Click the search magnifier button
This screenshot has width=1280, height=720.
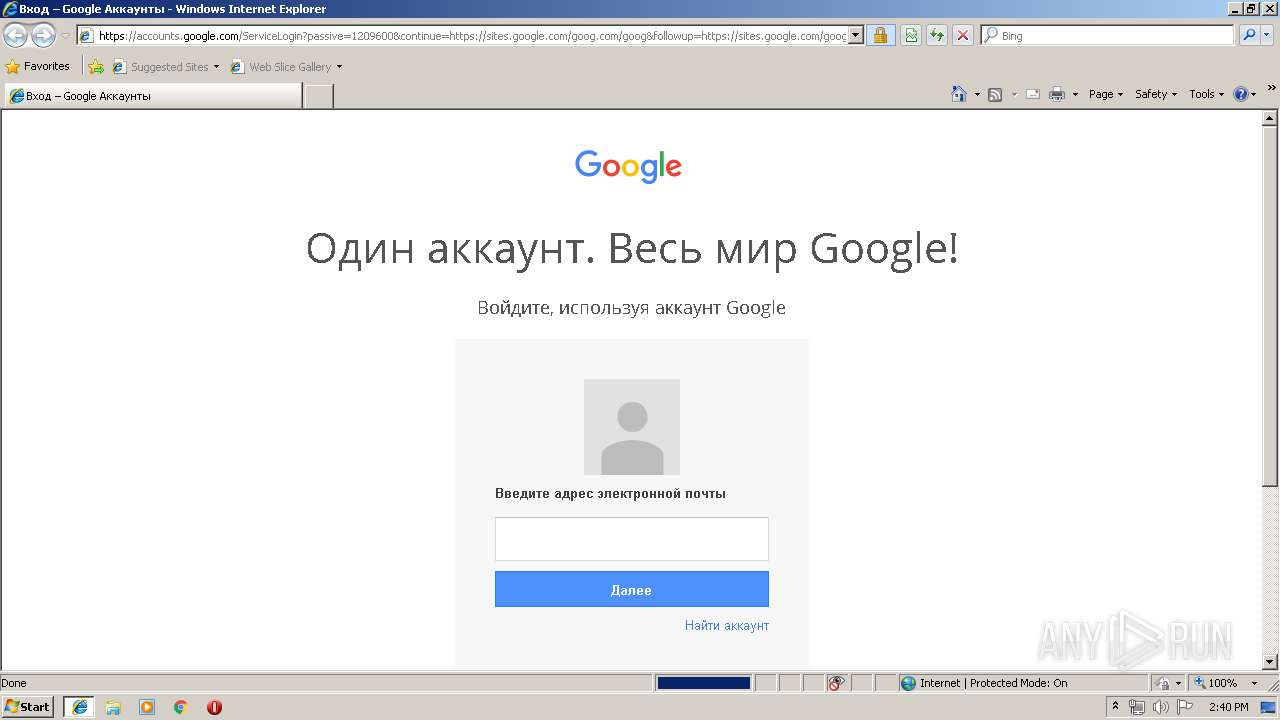tap(1249, 36)
